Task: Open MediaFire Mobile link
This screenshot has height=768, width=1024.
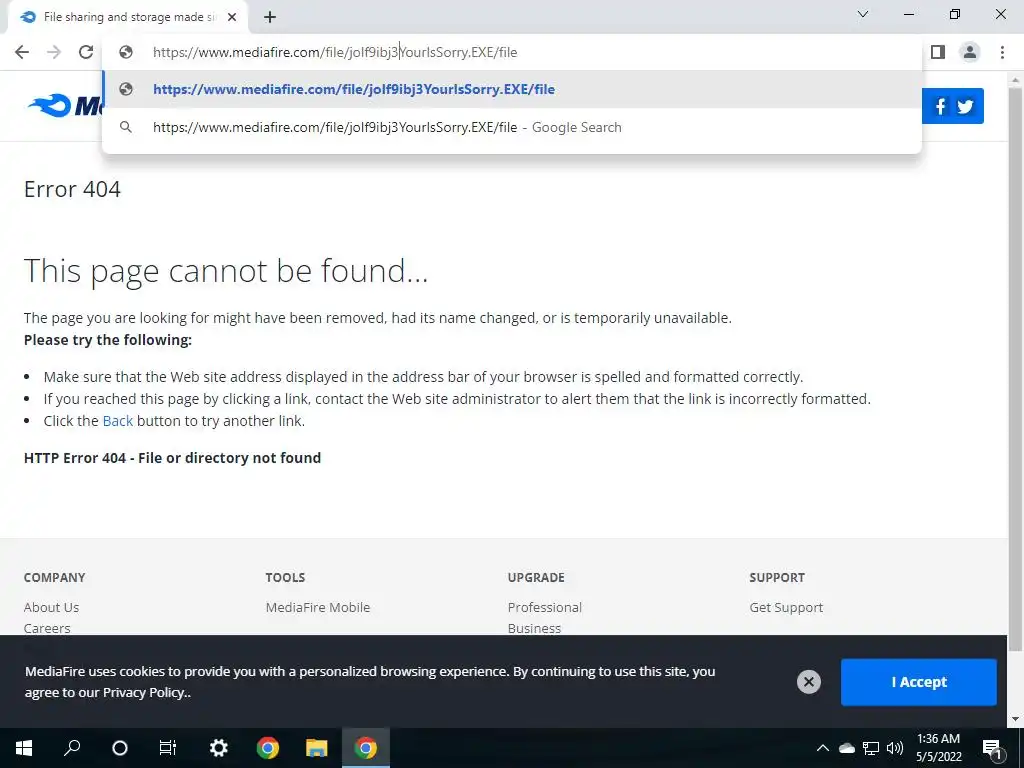Action: click(318, 607)
